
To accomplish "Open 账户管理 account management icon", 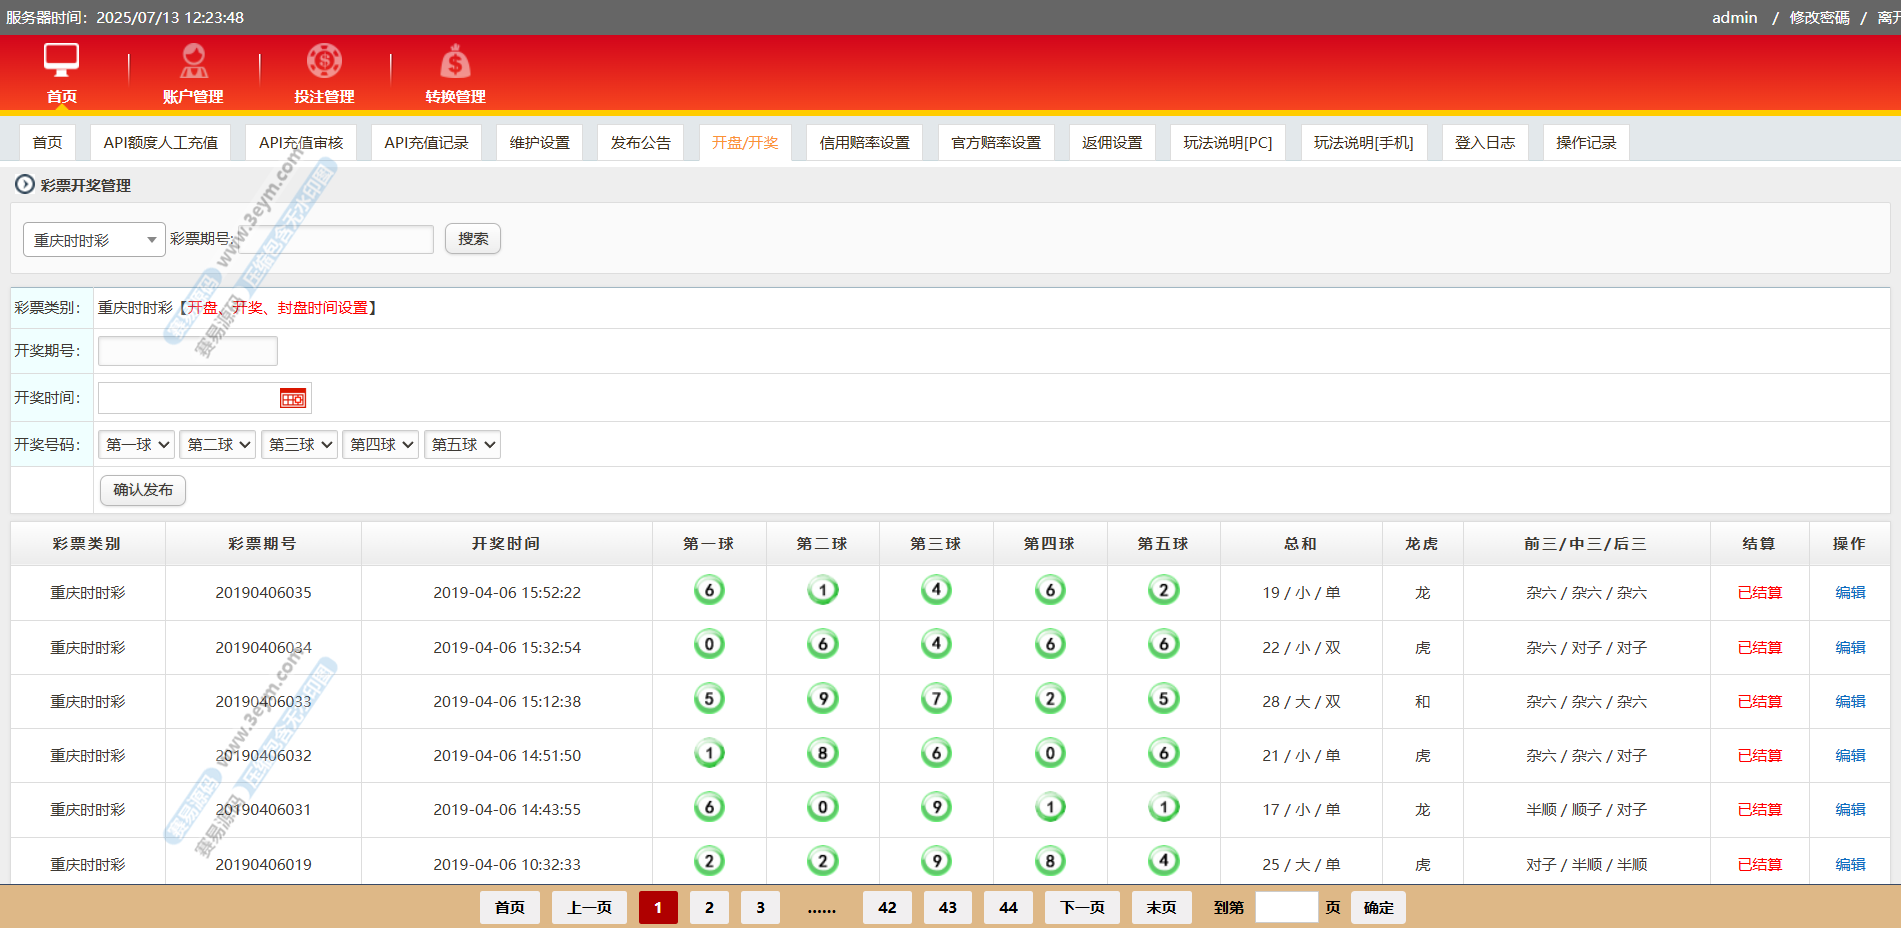I will [193, 61].
